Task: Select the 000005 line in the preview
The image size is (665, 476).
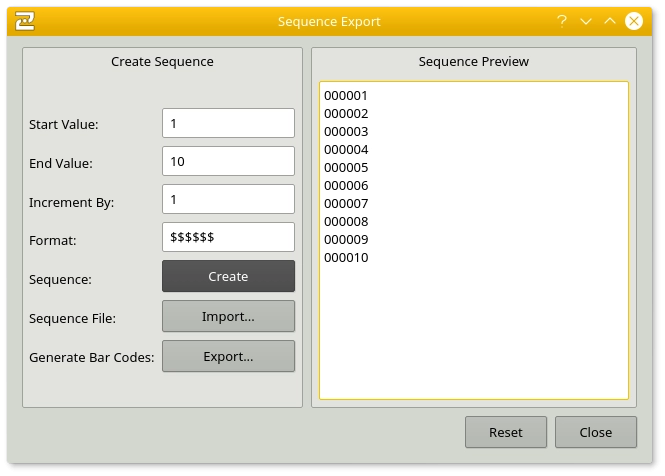Action: click(x=347, y=168)
